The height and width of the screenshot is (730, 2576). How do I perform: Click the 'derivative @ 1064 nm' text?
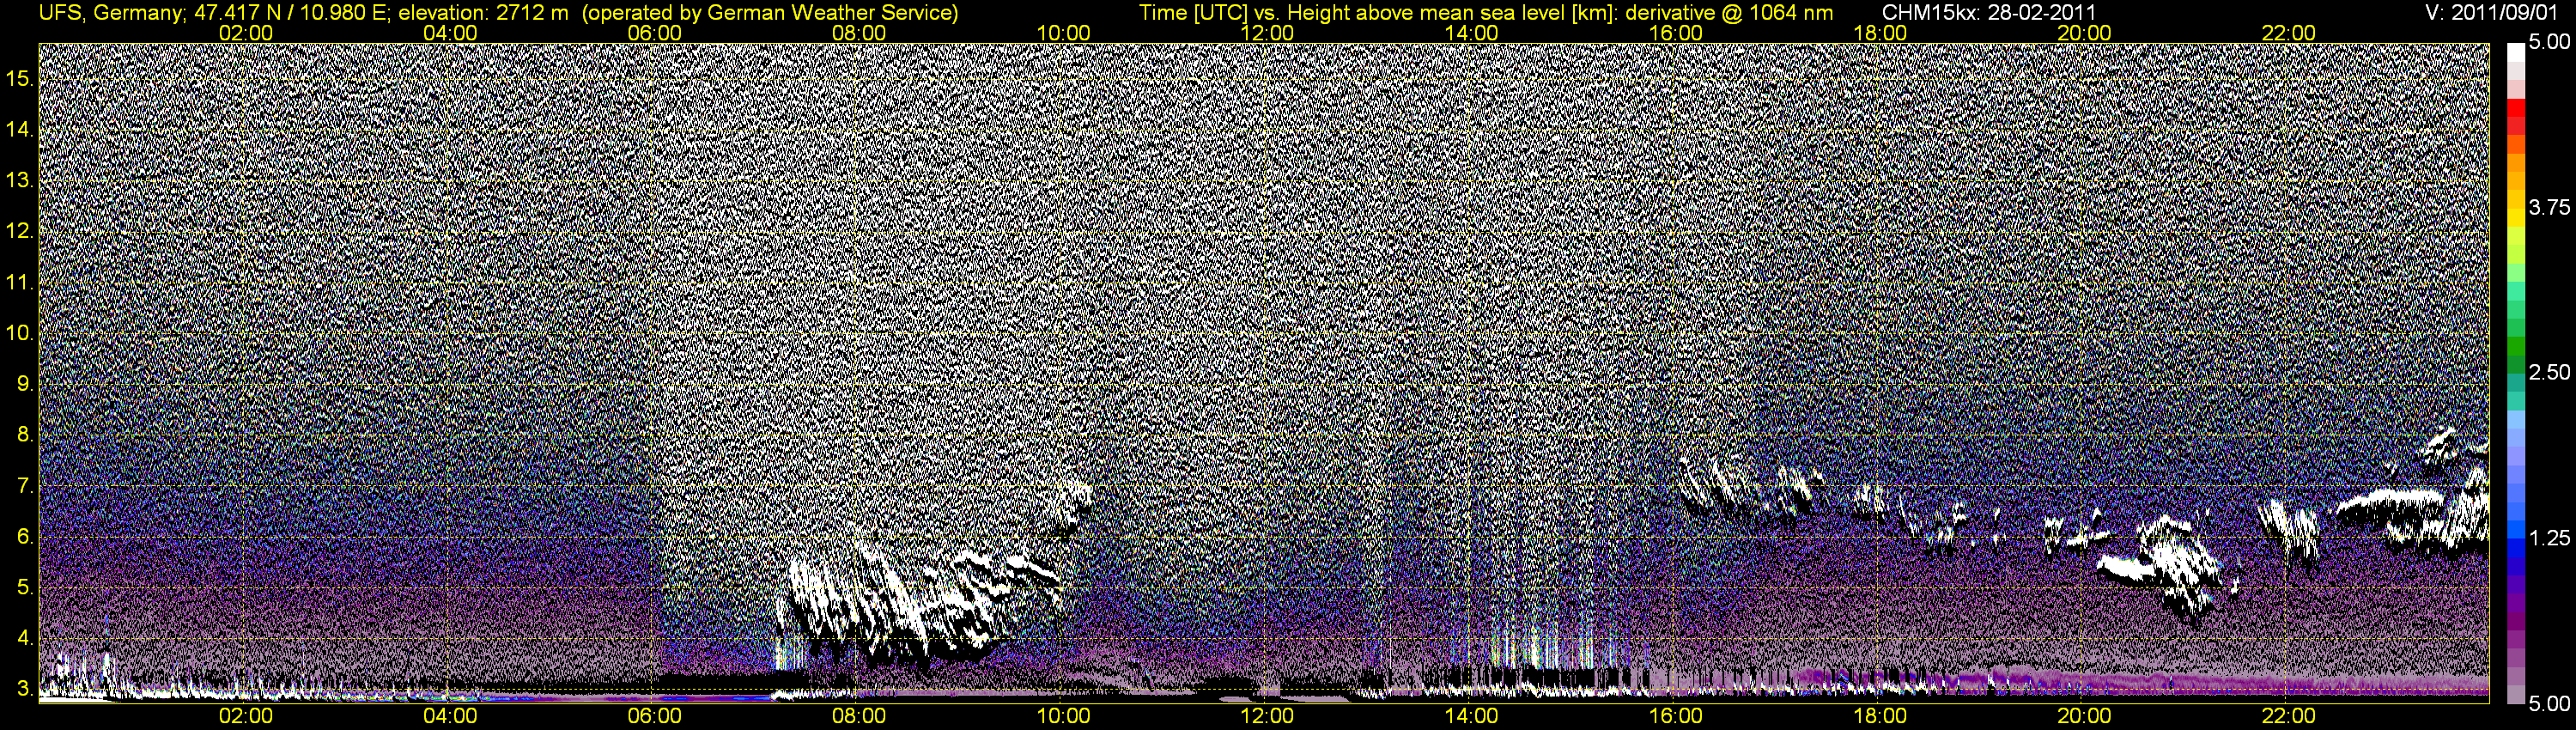[x=1731, y=13]
